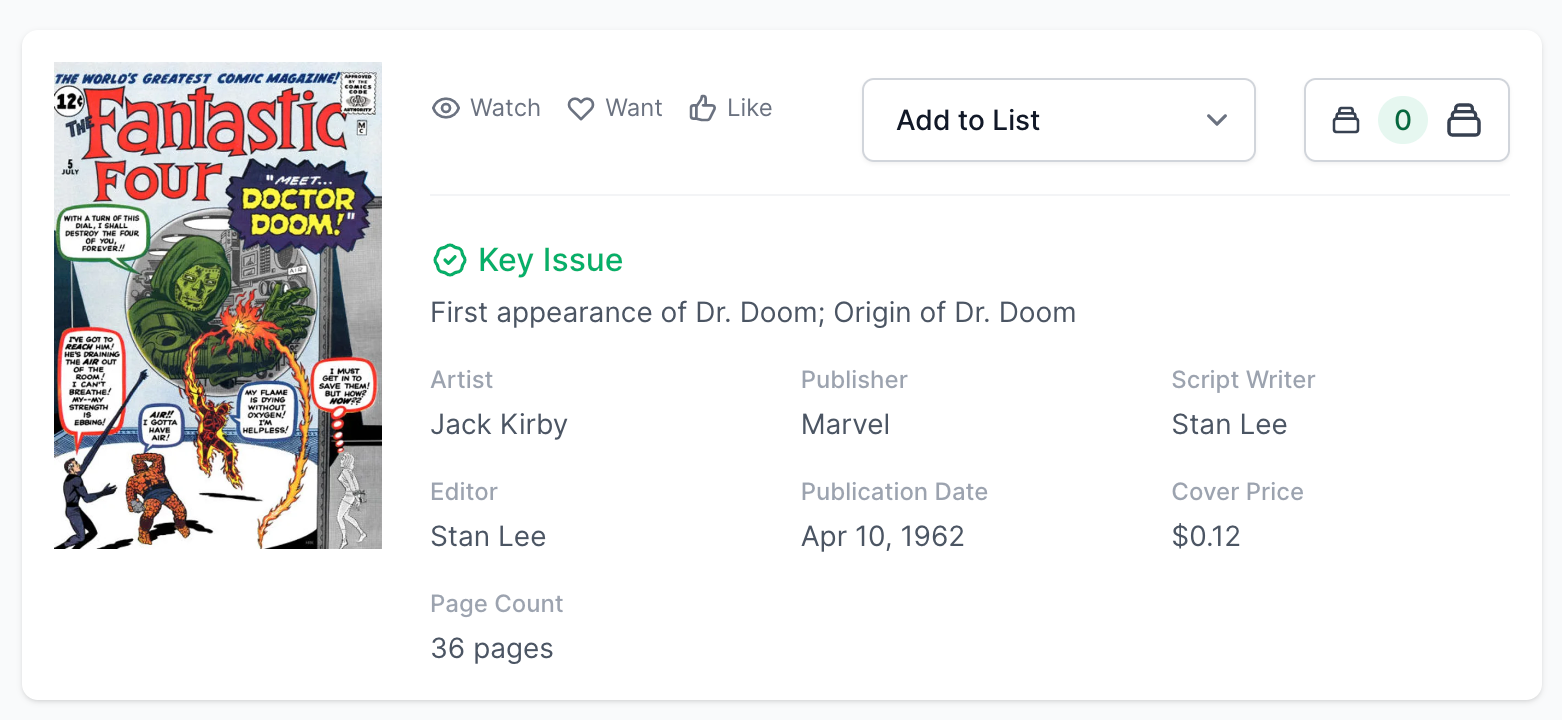Click the eye Watch icon
The image size is (1562, 720).
(446, 108)
